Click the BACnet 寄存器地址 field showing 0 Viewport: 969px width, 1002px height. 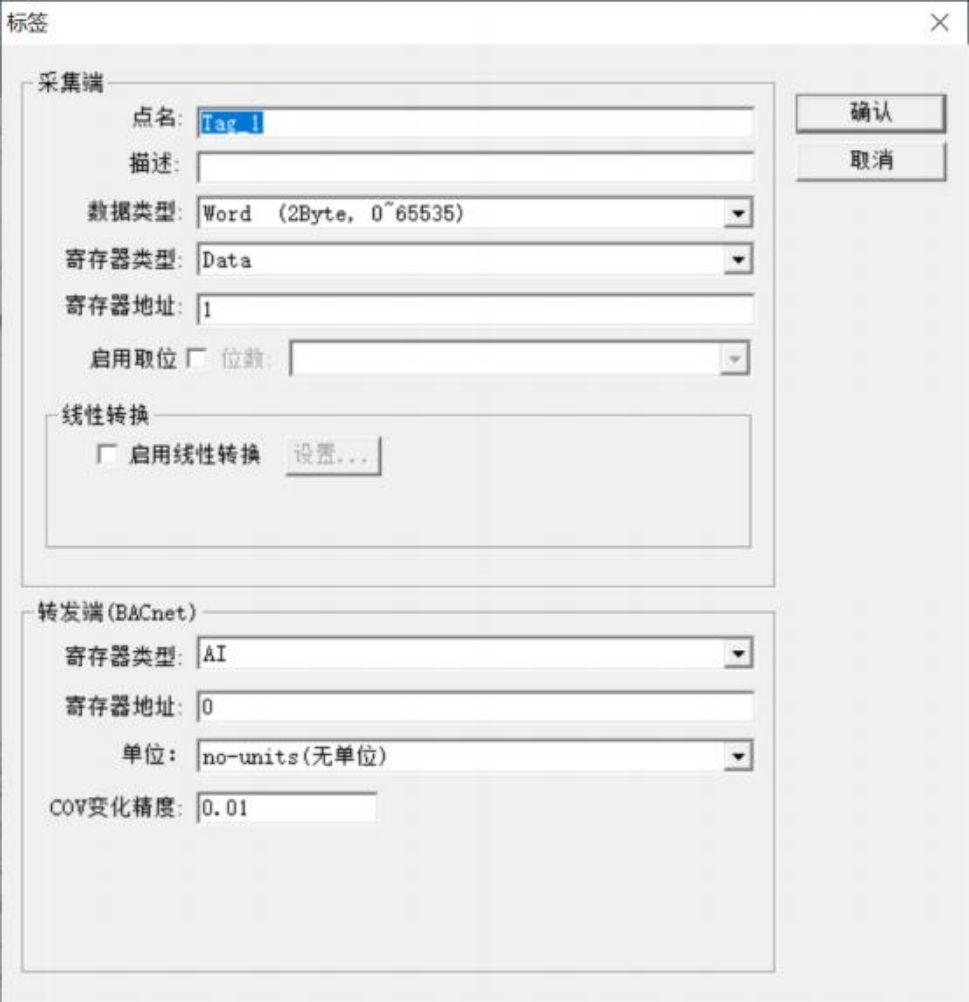476,707
